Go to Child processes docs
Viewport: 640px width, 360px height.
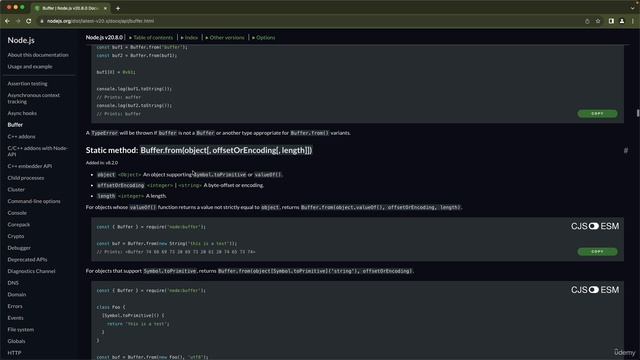26,178
